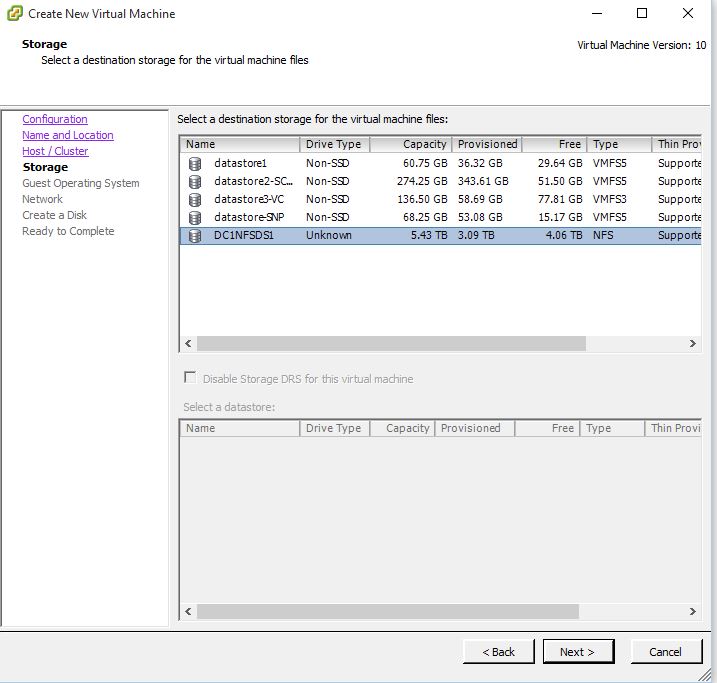This screenshot has width=717, height=683.
Task: Select the datastore1 row
Action: pos(441,163)
